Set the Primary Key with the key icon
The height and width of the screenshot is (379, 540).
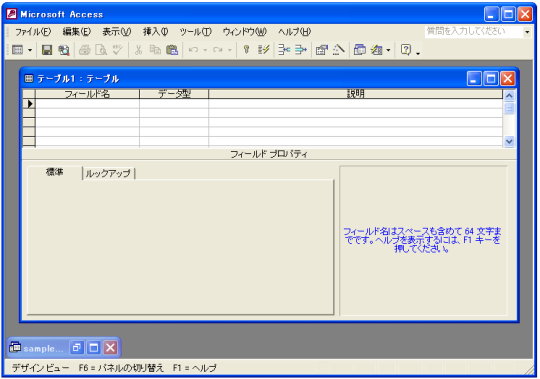pyautogui.click(x=246, y=50)
